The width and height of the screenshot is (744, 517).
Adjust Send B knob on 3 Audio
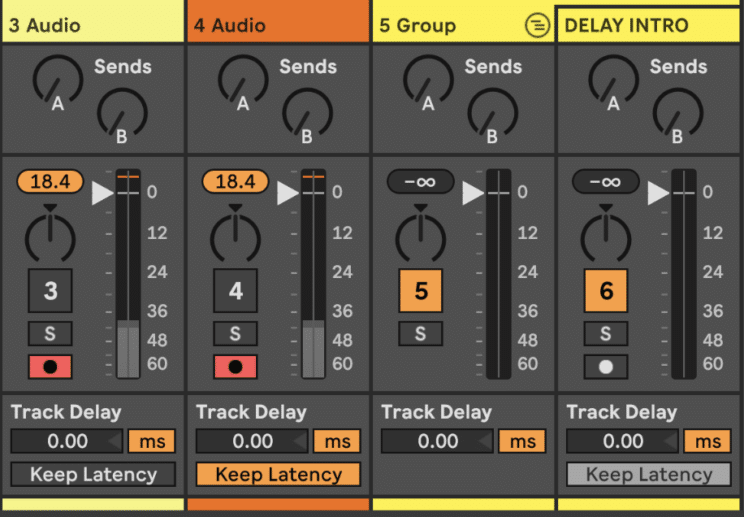pyautogui.click(x=122, y=113)
